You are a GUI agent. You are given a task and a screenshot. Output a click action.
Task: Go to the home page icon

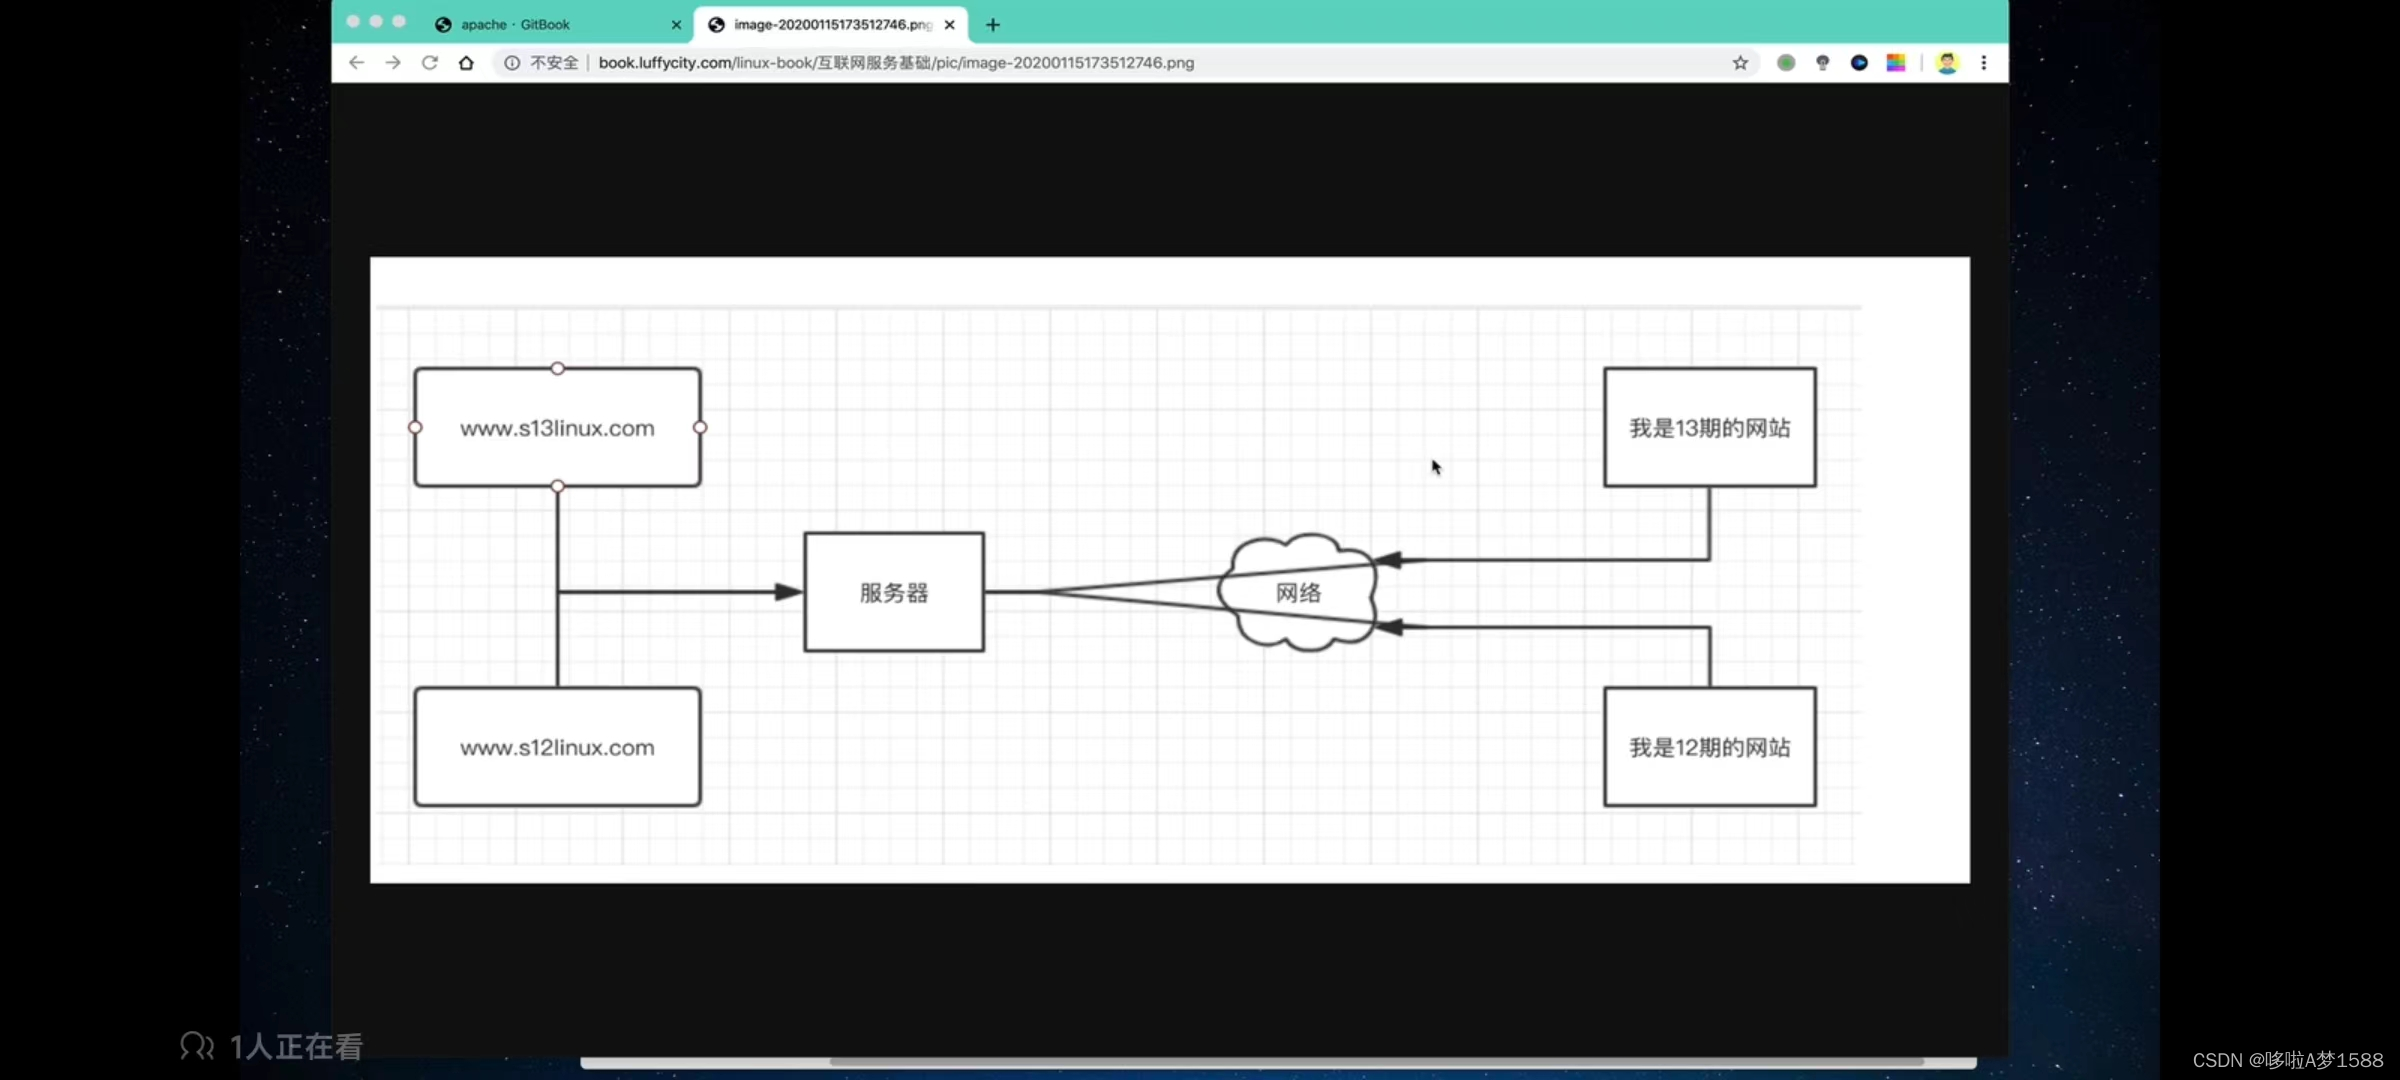[466, 63]
